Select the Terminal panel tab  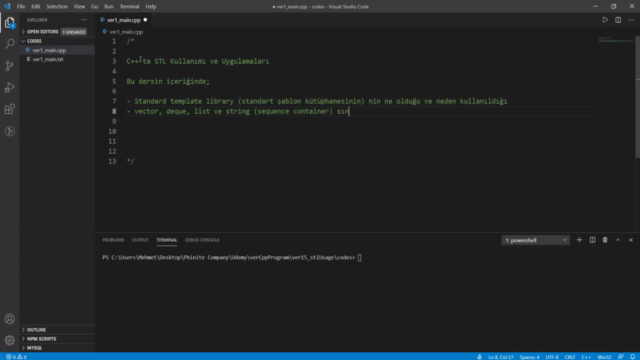coord(167,240)
